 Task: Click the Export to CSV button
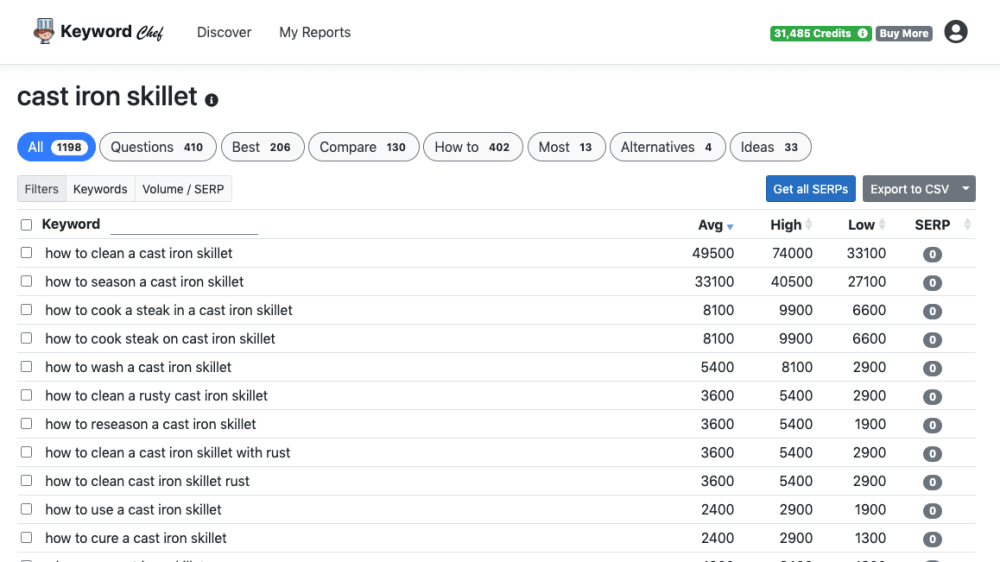(x=909, y=189)
